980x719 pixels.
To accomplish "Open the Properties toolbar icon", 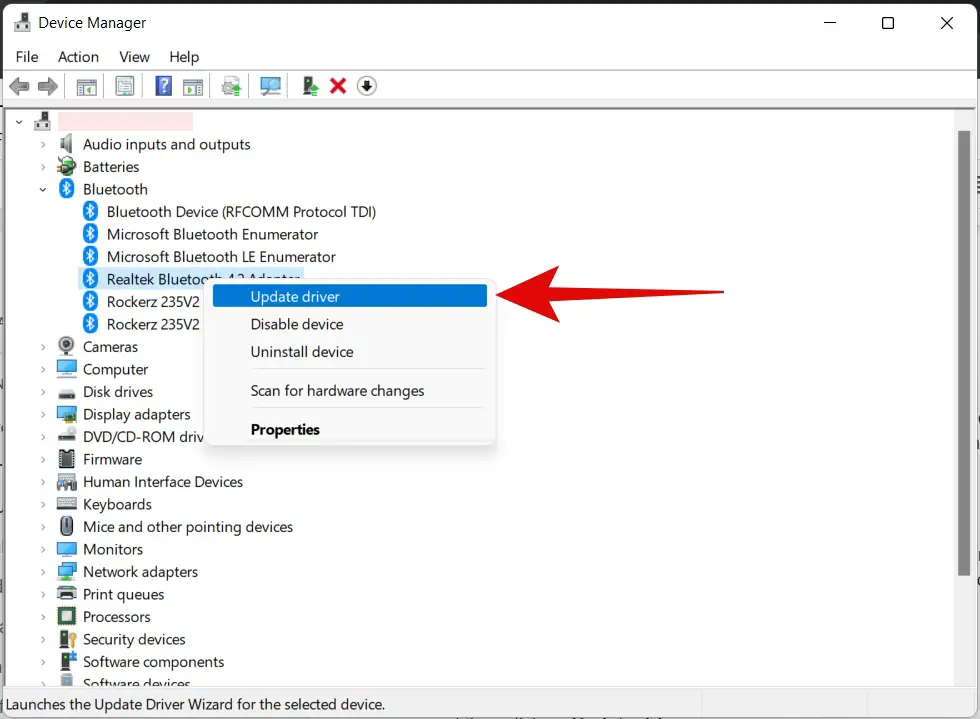I will 125,86.
